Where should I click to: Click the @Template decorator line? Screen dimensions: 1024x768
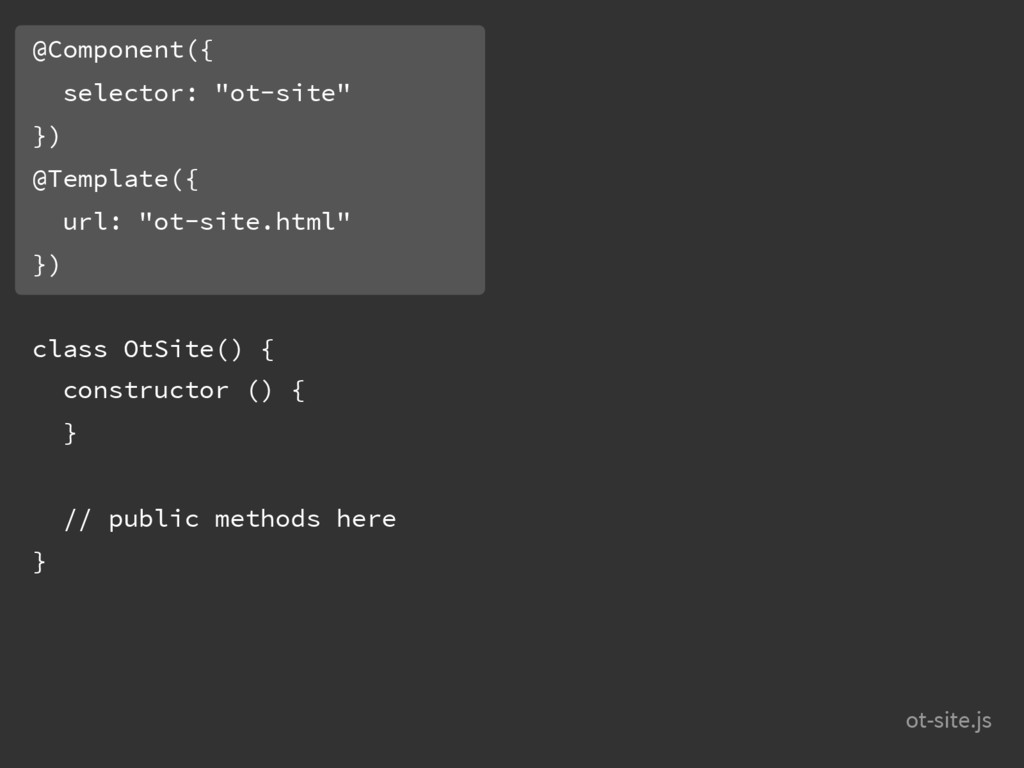pos(115,179)
